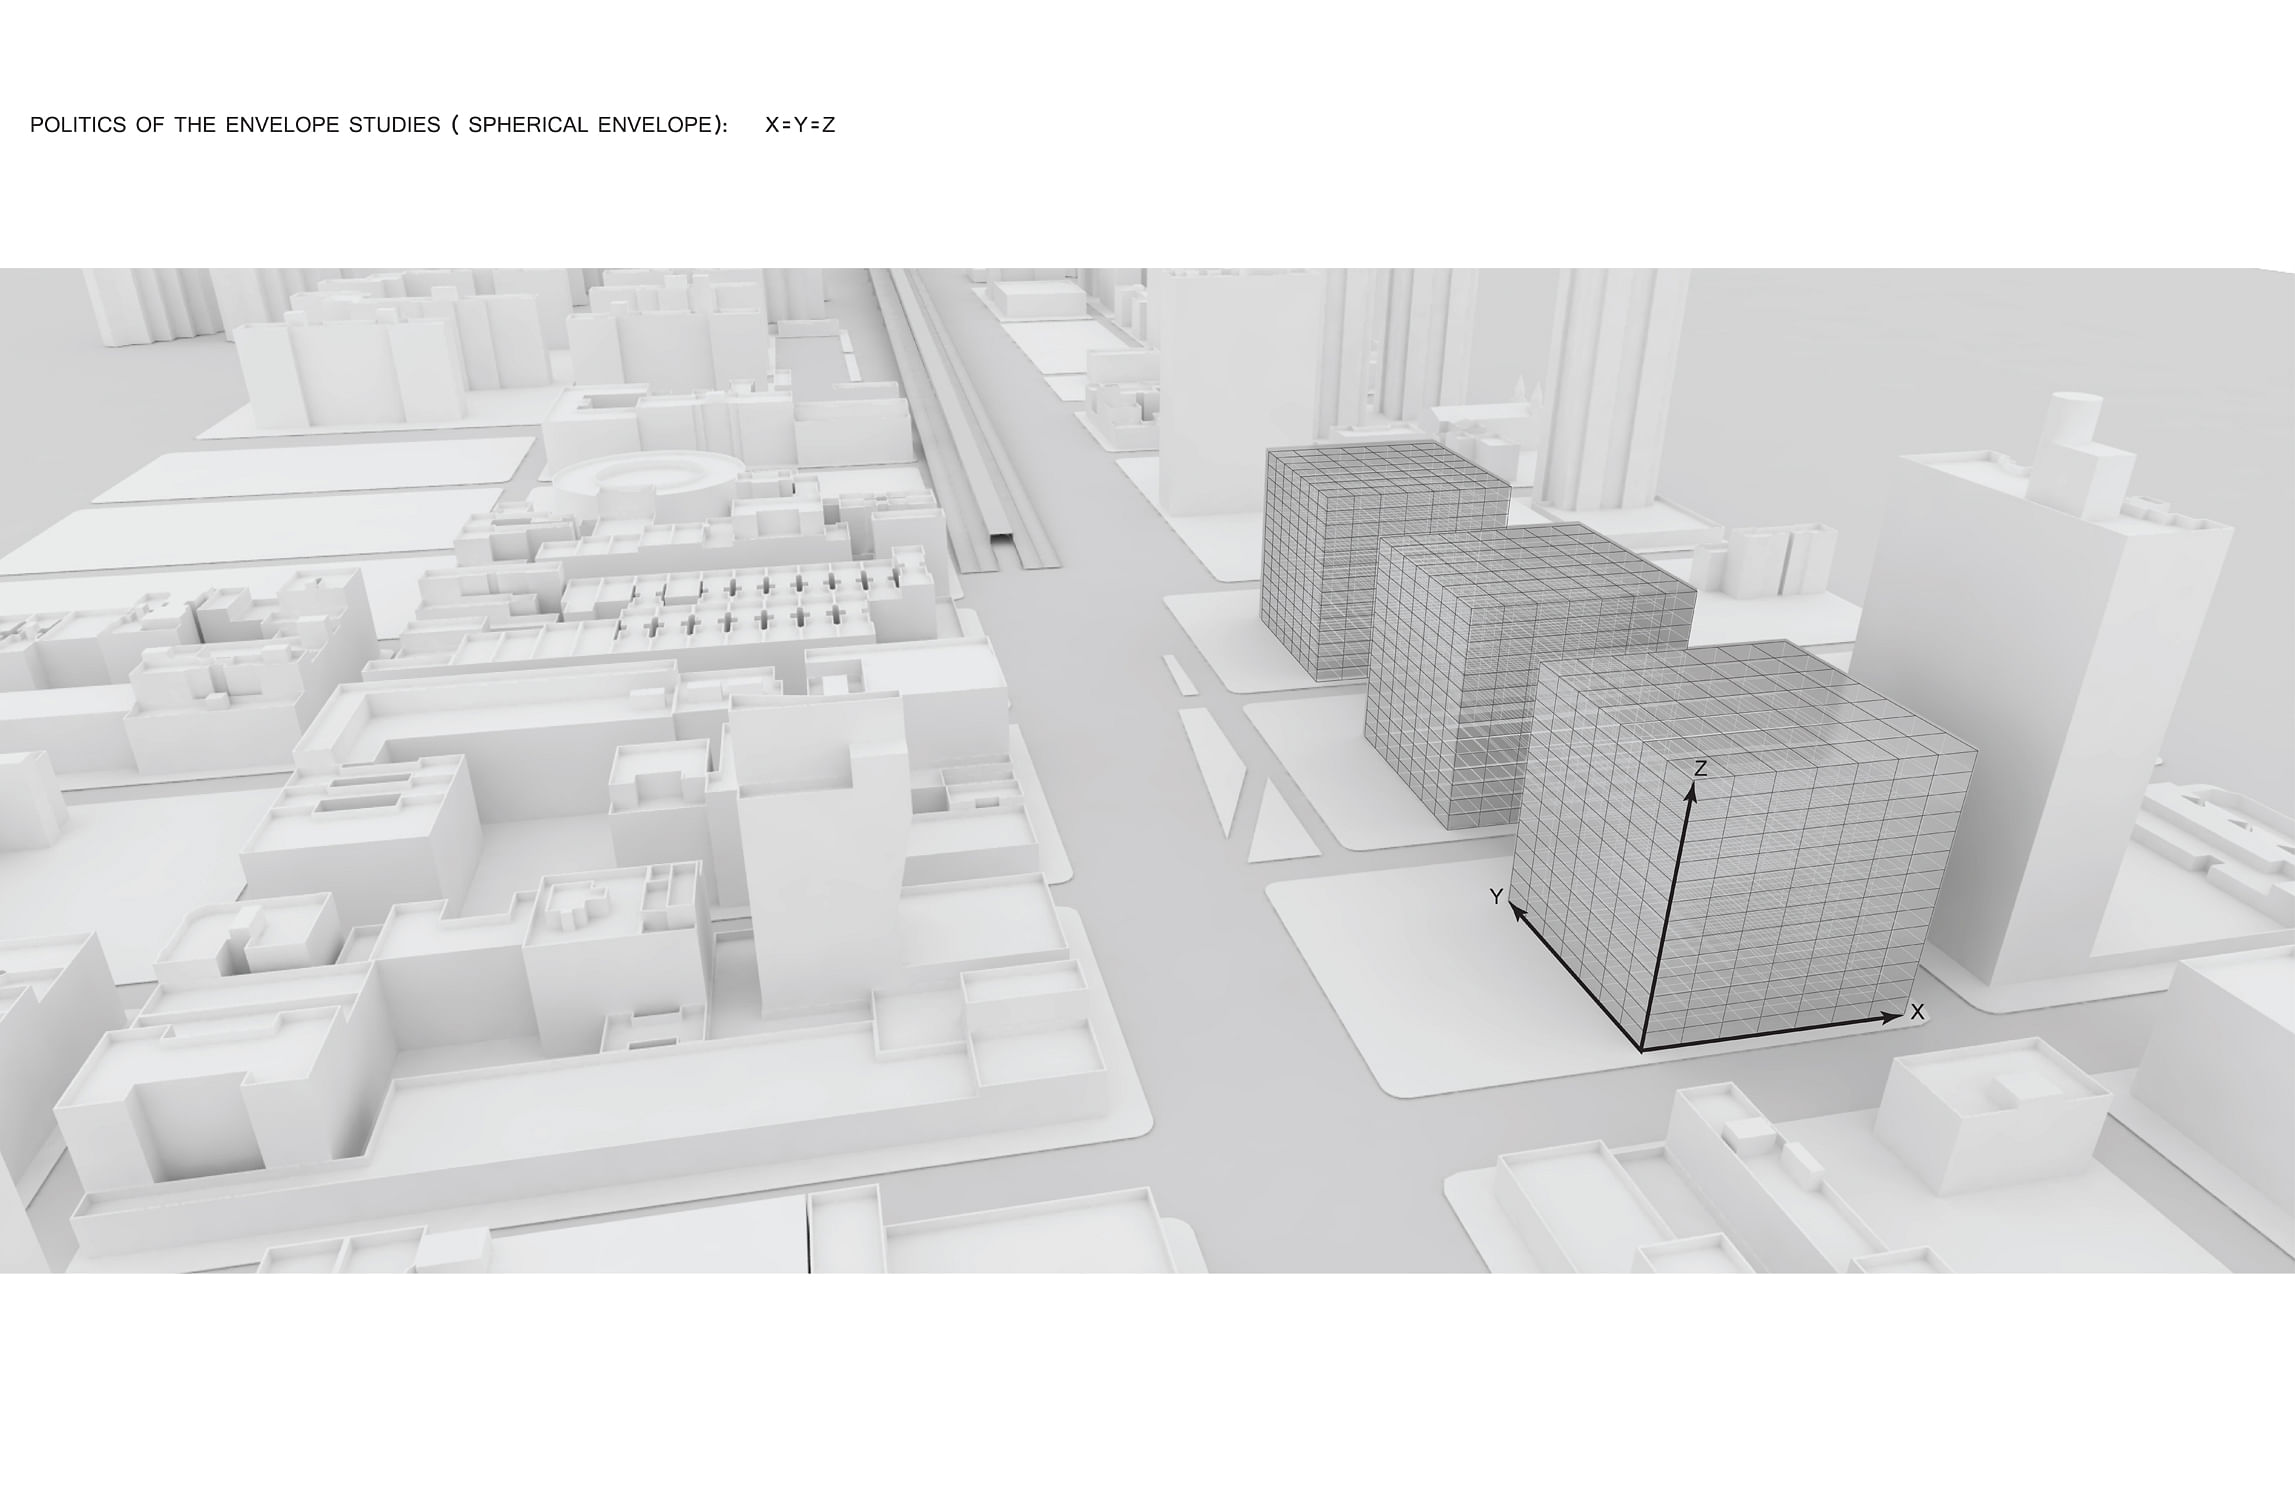Click the title text 'Politics of the Envelope Studies'

click(x=235, y=125)
